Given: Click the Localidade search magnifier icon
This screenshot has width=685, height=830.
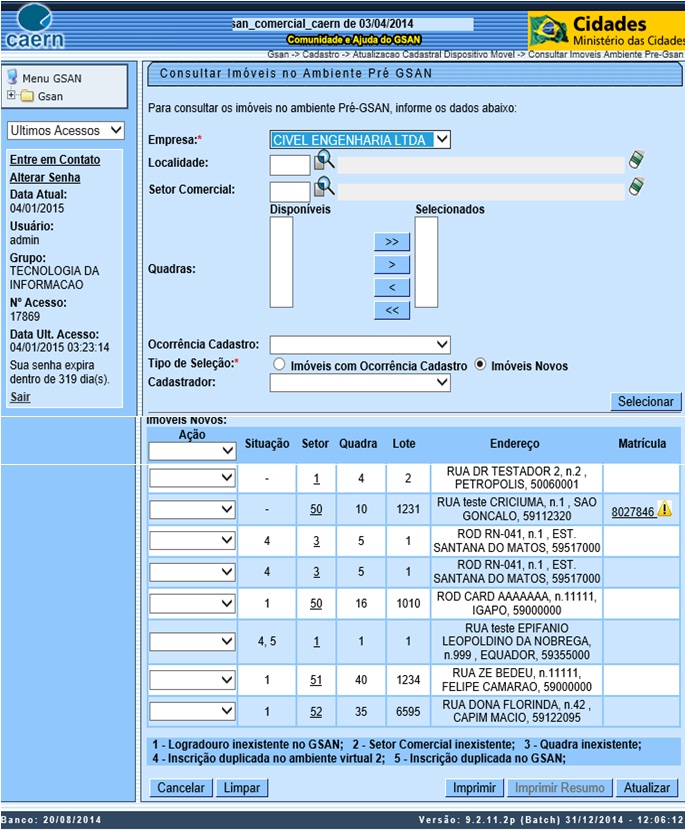Looking at the screenshot, I should tap(324, 161).
